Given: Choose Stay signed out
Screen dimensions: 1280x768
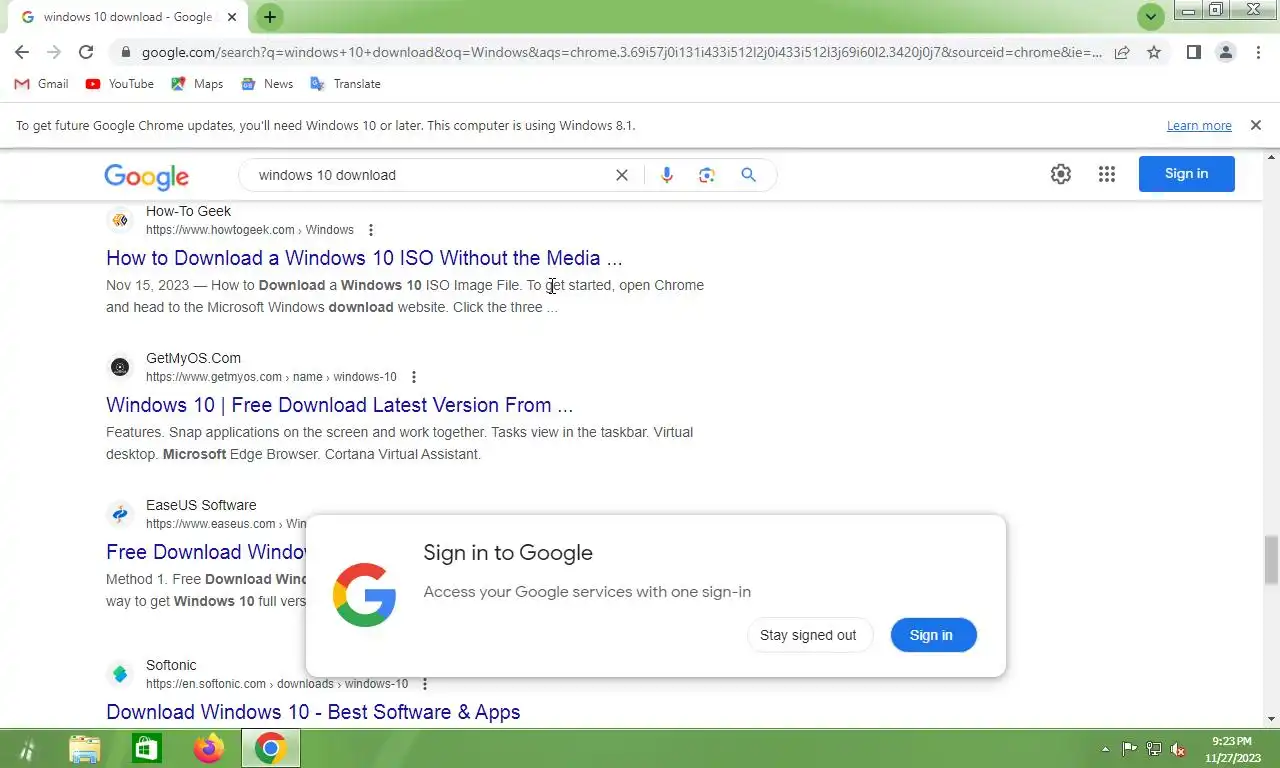Looking at the screenshot, I should pos(808,635).
